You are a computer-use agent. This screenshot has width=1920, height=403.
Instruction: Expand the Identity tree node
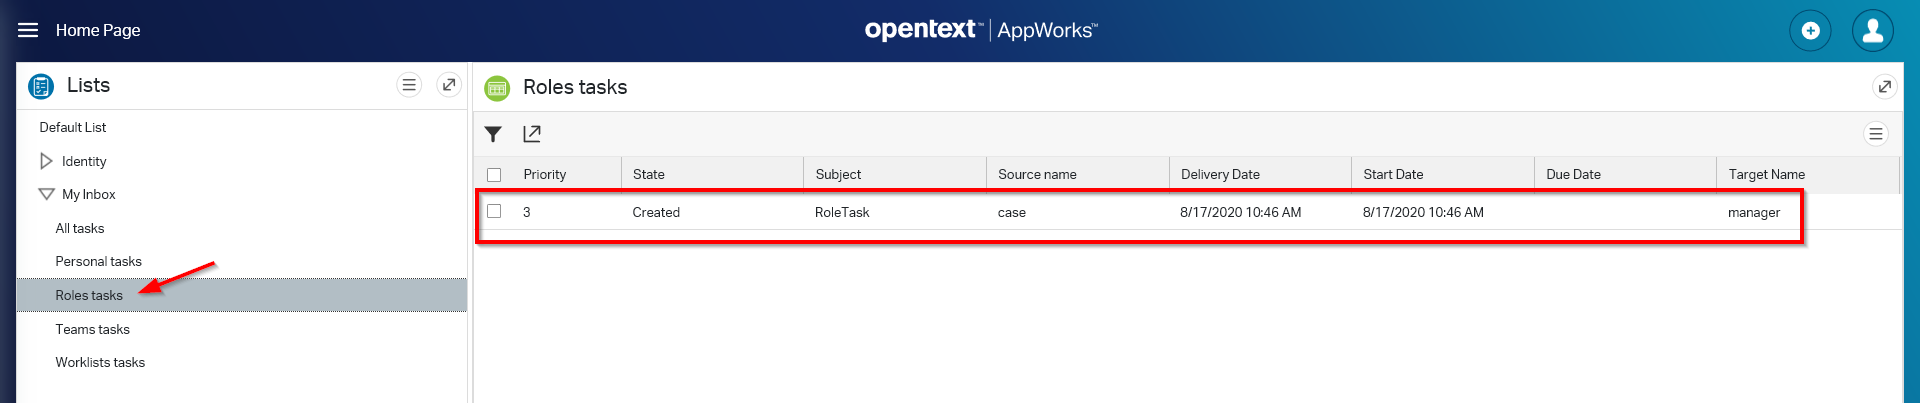pos(46,161)
